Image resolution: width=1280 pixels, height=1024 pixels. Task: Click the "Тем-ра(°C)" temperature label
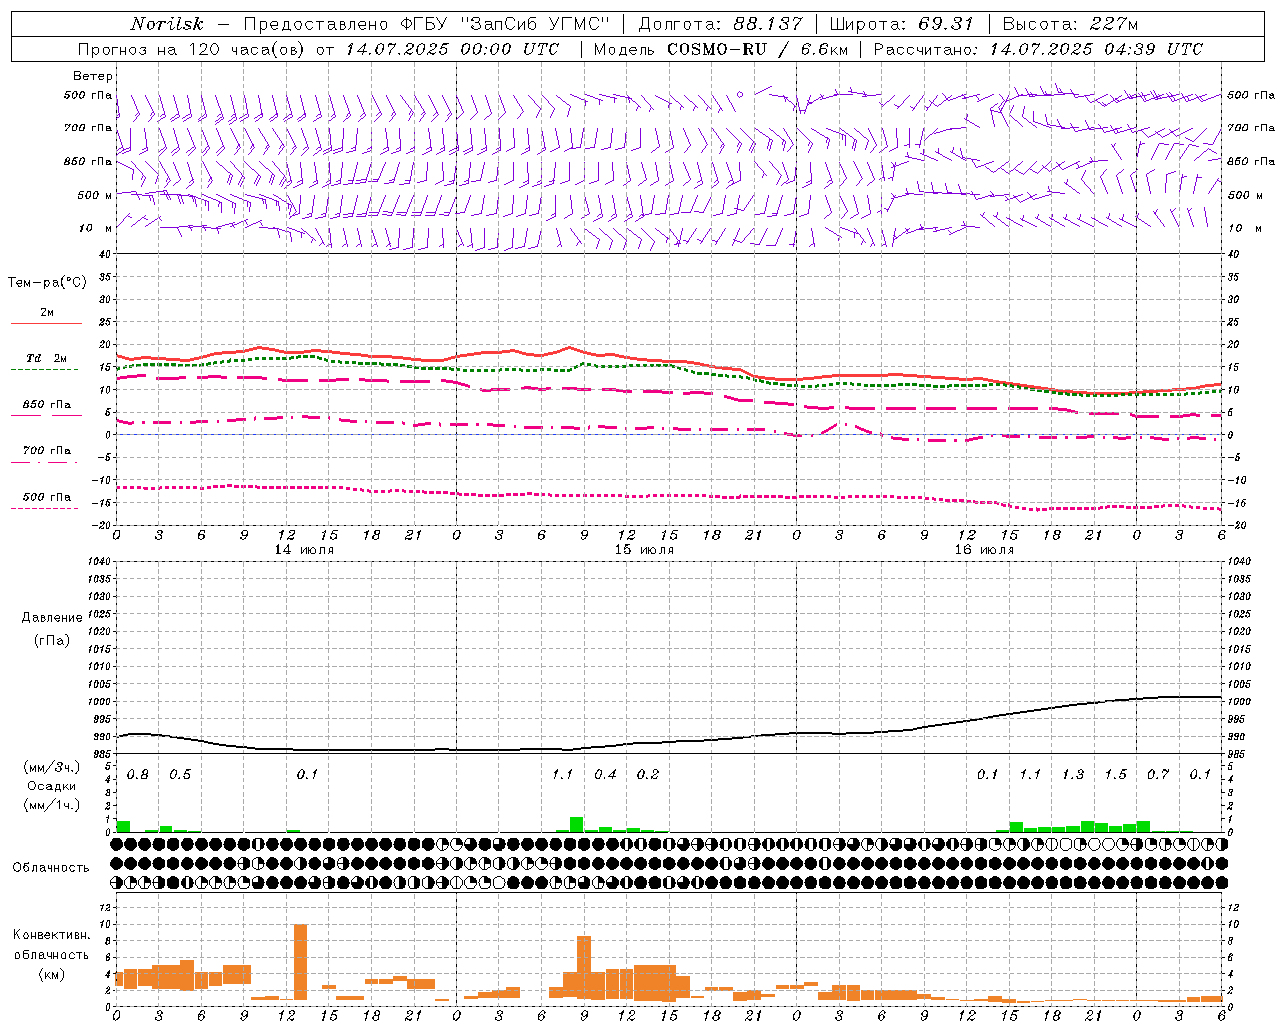coord(47,282)
